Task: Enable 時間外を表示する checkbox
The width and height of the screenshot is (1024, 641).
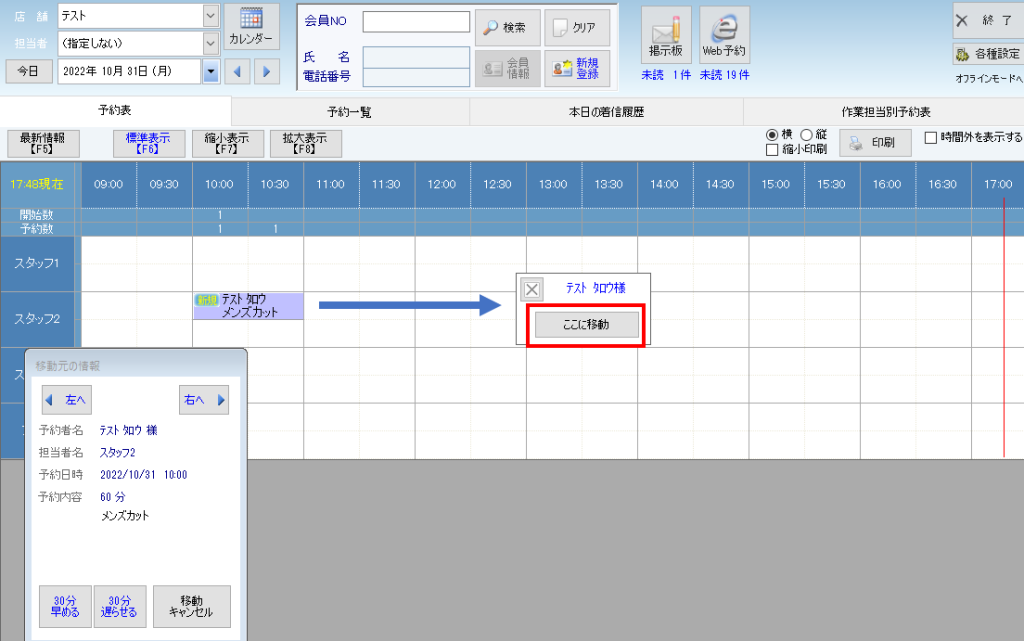Action: click(930, 138)
